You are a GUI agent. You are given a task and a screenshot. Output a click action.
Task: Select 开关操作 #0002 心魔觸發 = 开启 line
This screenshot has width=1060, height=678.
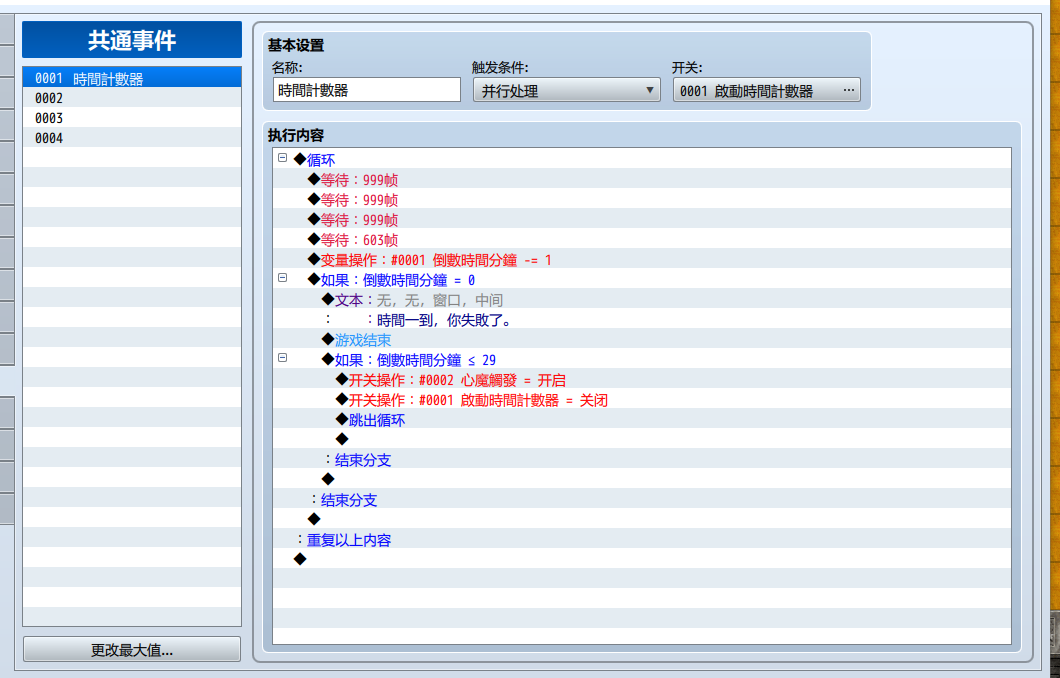[642, 380]
